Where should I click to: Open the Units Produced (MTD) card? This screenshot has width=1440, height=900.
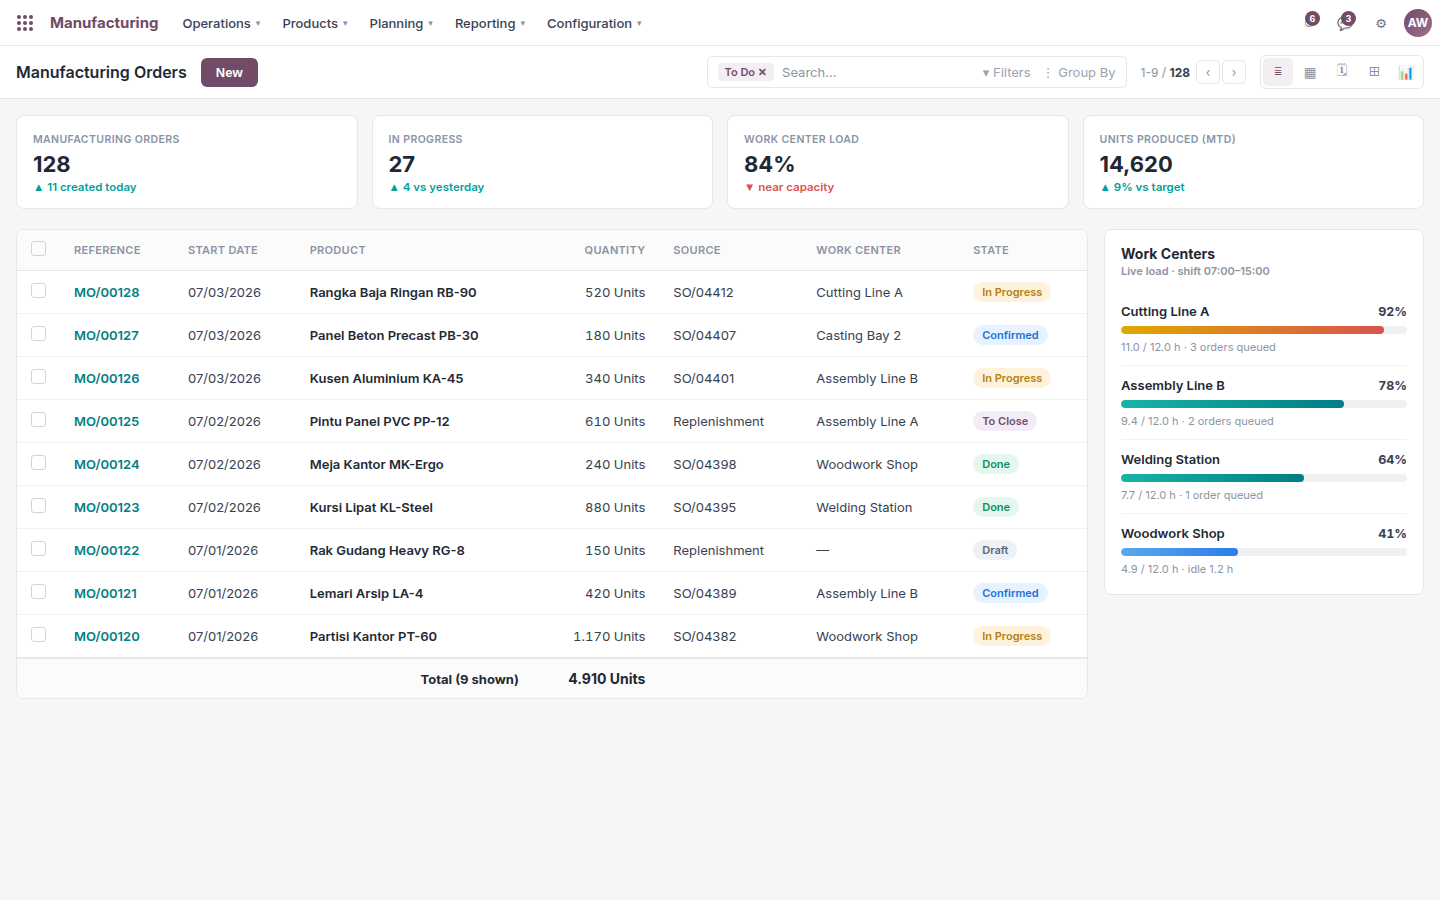(x=1253, y=162)
